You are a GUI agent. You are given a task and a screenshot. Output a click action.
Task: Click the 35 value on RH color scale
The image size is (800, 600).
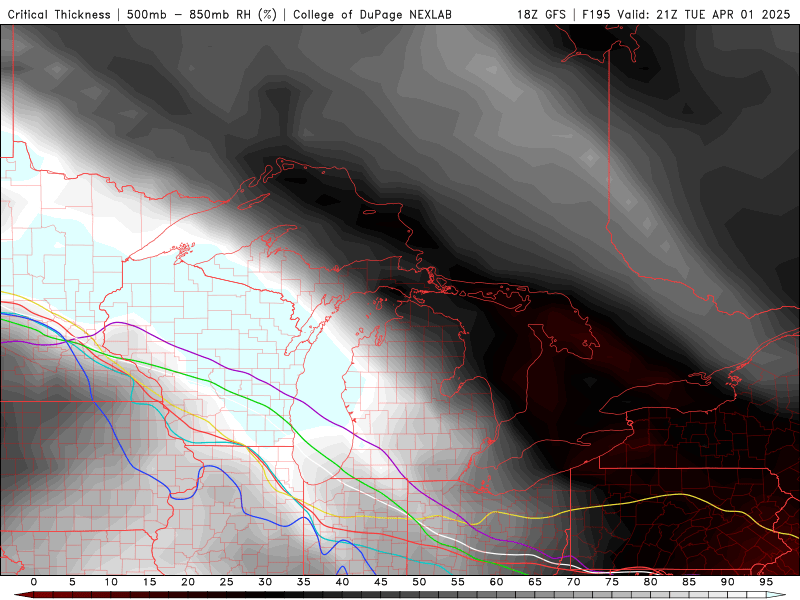303,582
